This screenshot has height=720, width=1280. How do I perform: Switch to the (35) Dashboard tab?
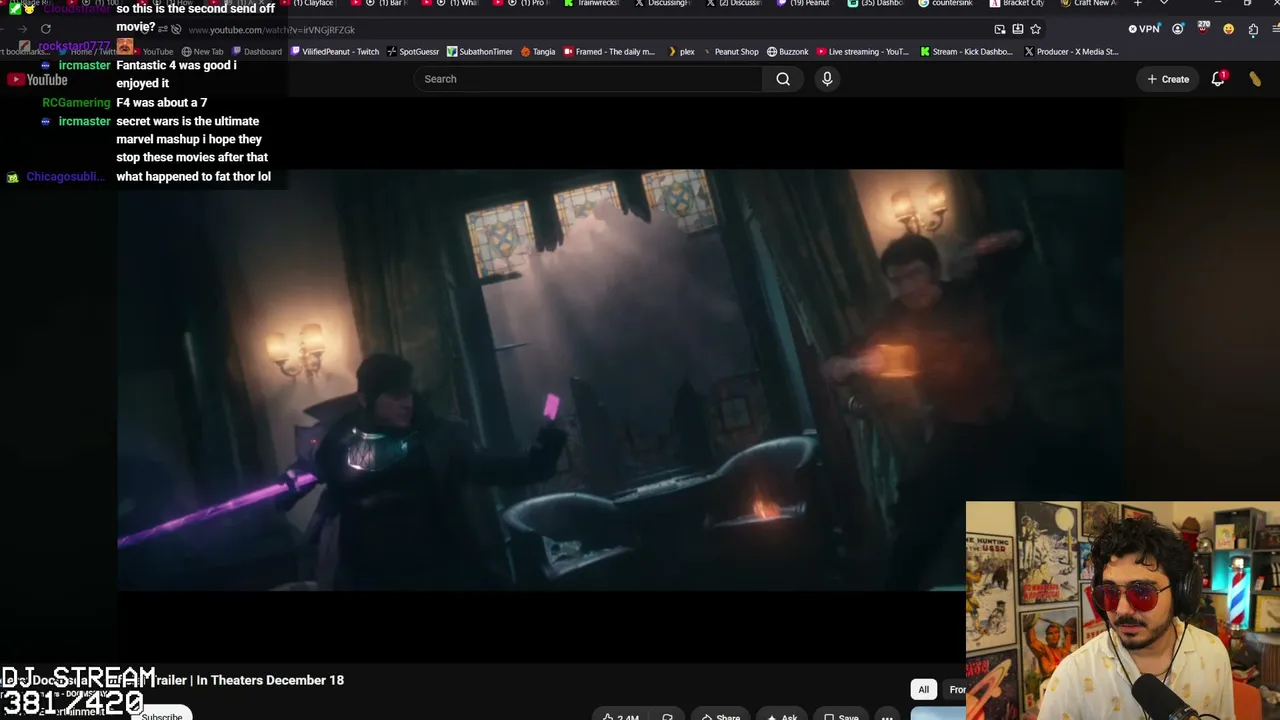point(875,4)
